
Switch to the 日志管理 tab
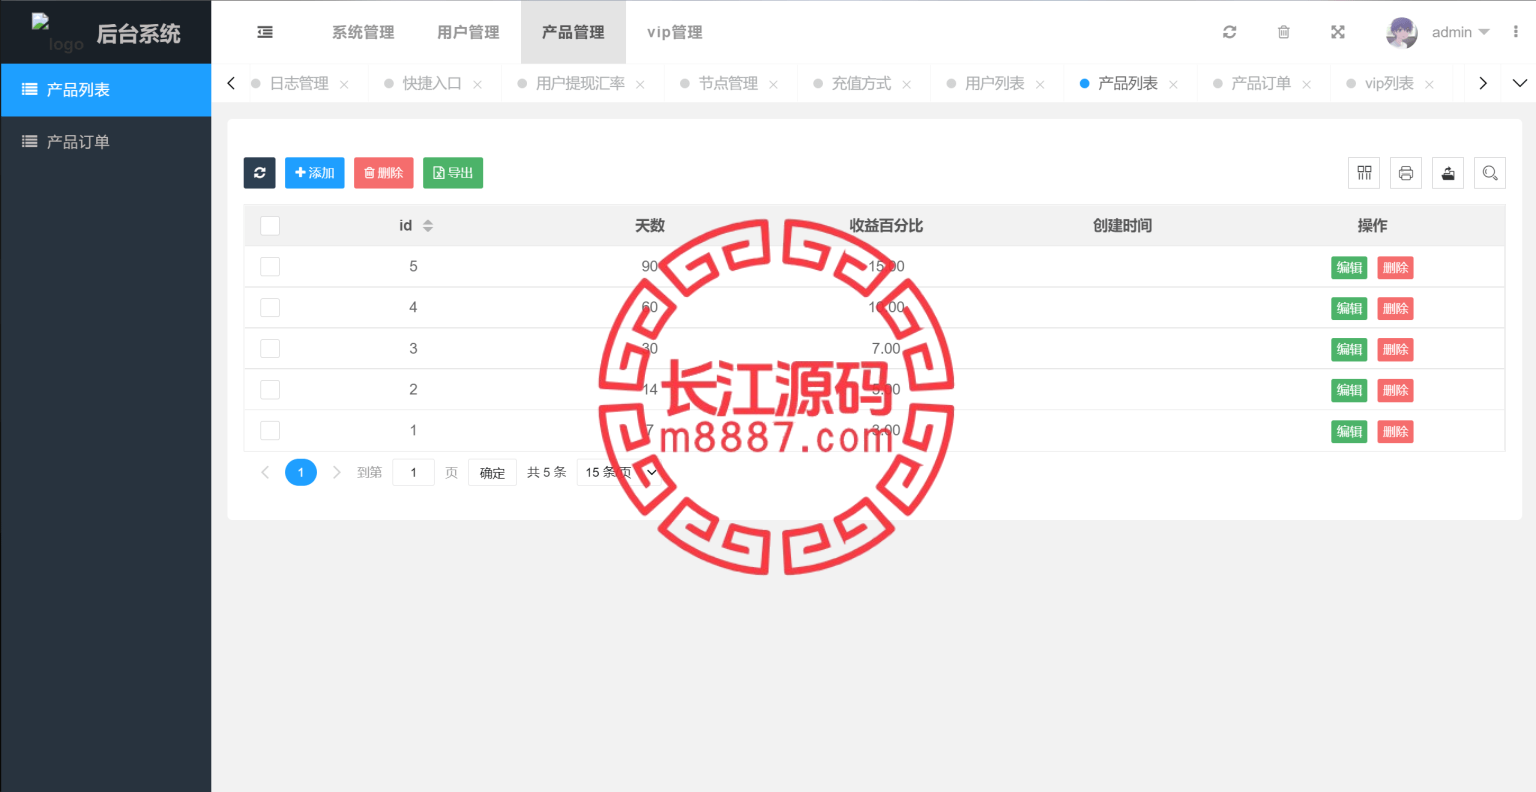click(x=299, y=84)
